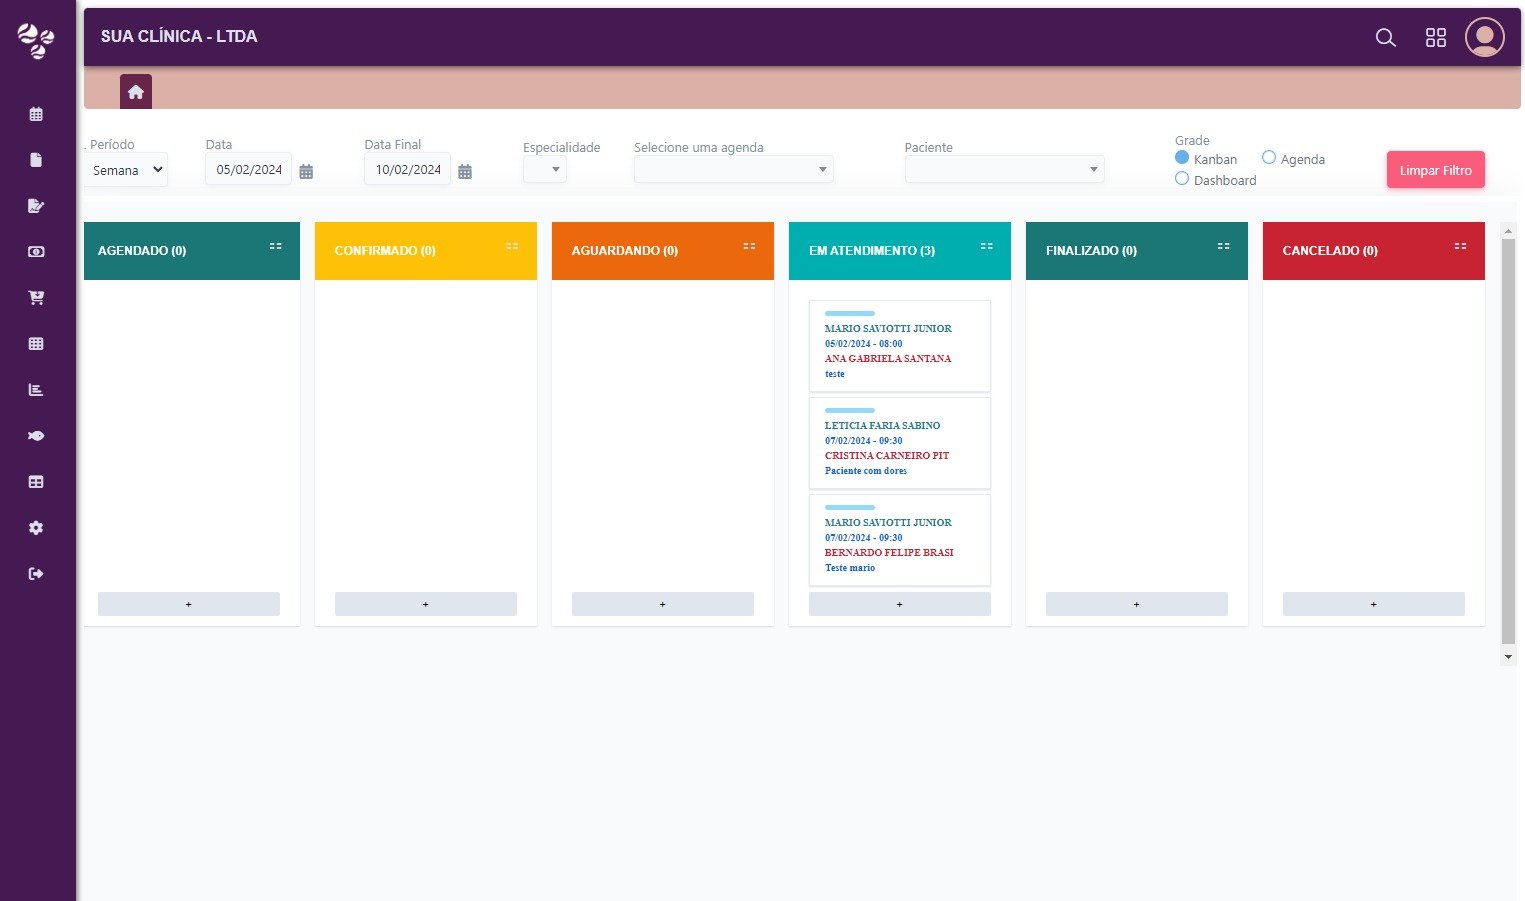Screen dimensions: 1525x901
Task: Select the Agenda grade option
Action: 1269,158
